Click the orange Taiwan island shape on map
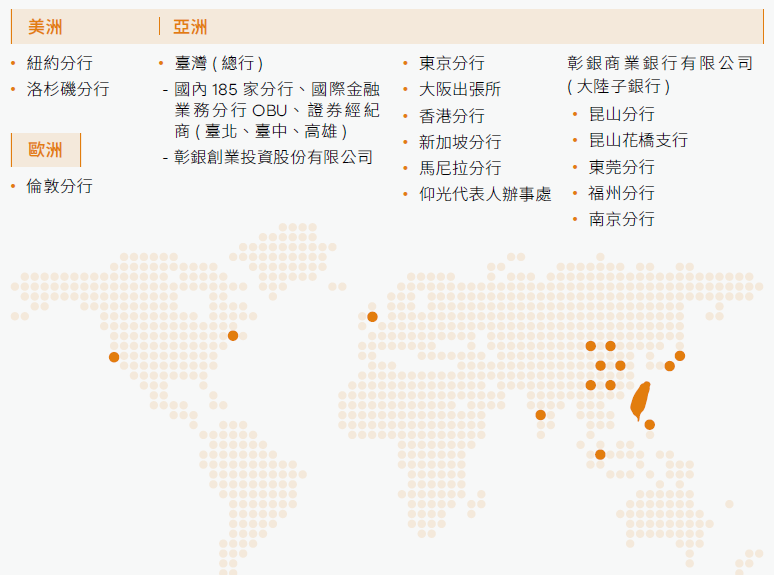This screenshot has height=575, width=774. (640, 400)
